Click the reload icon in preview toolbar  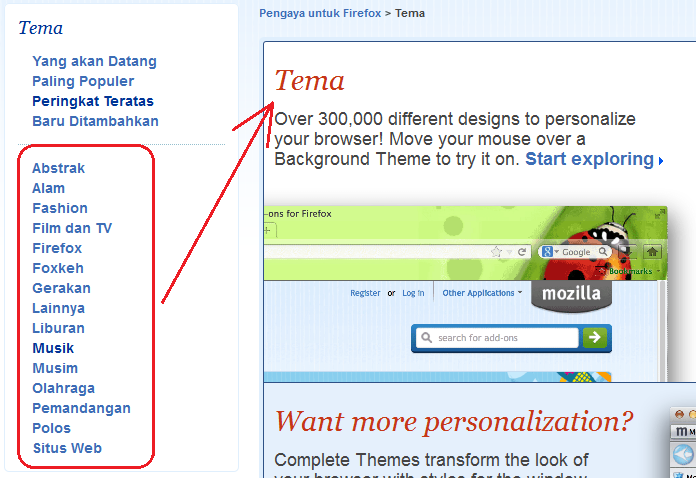(x=522, y=252)
